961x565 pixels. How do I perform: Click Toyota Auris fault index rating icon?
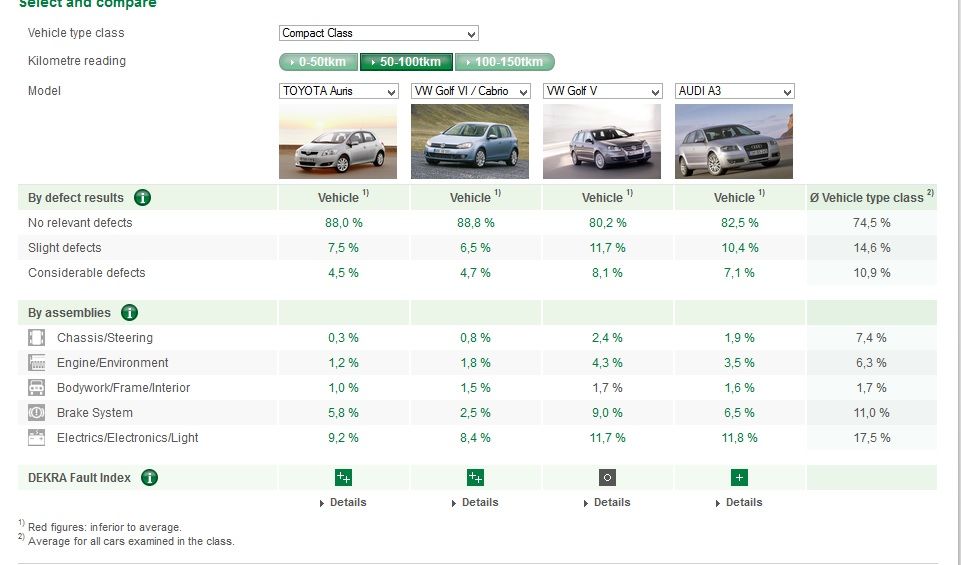point(343,478)
